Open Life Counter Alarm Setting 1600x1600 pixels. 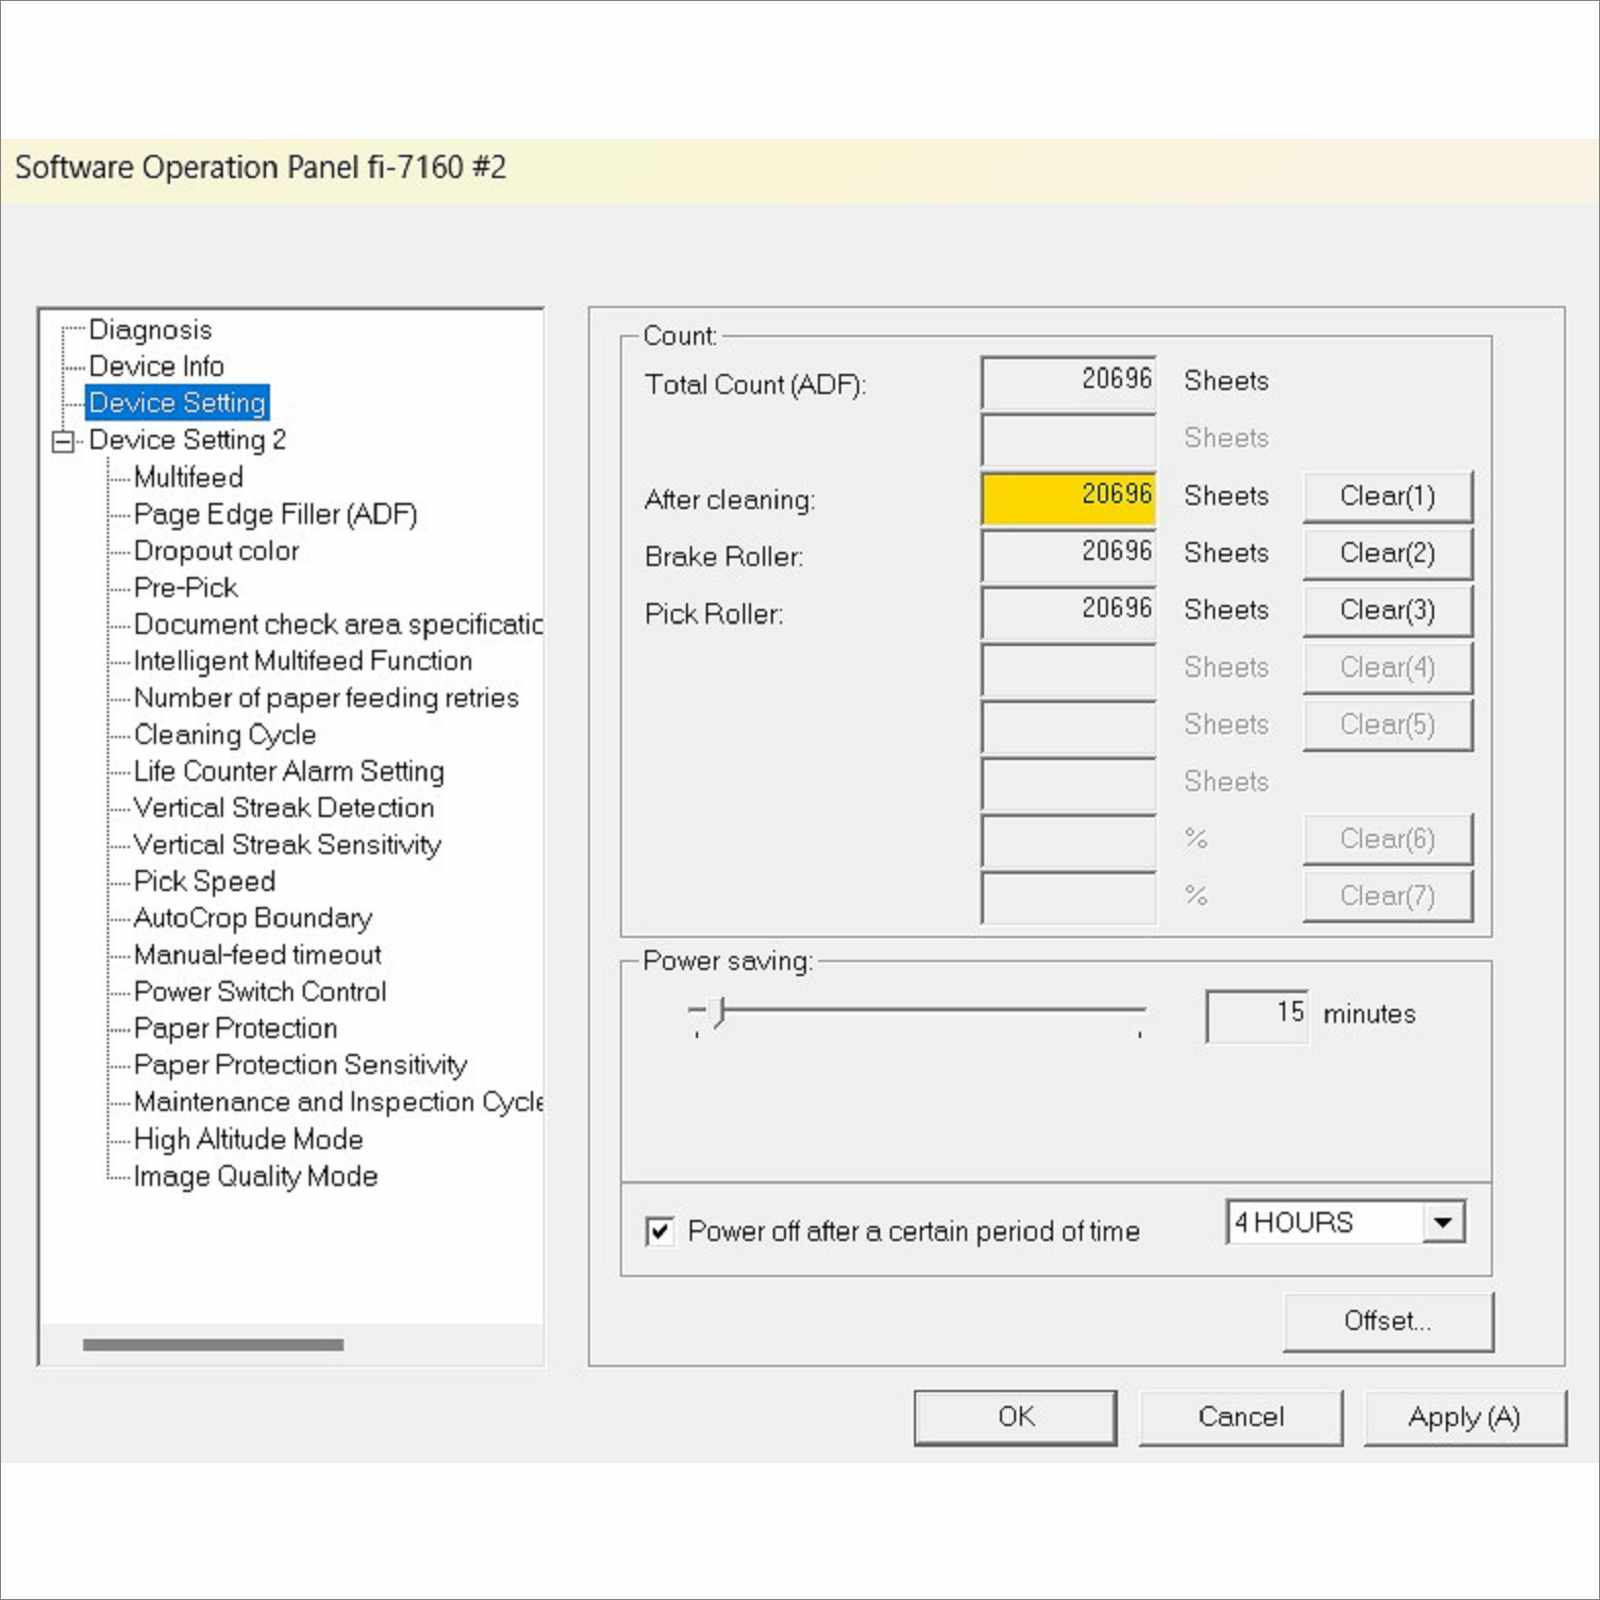[x=288, y=771]
